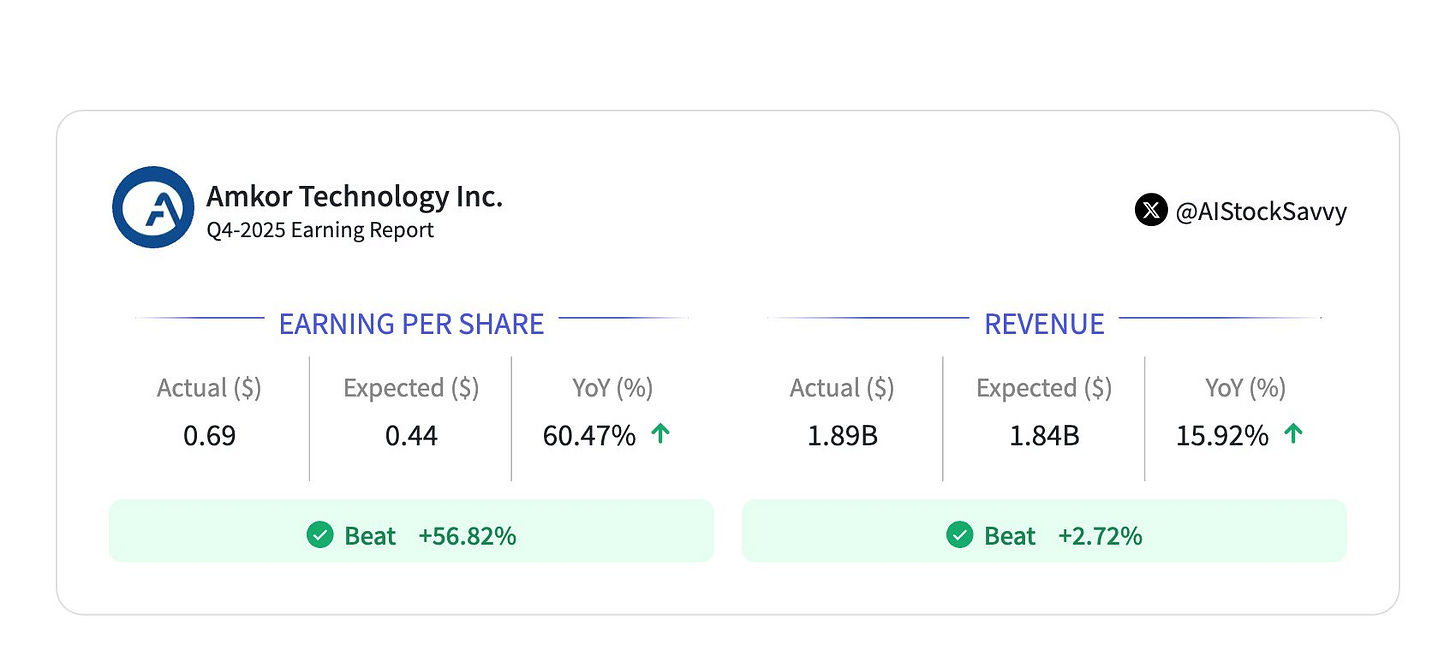The image size is (1456, 668).
Task: Click the revenue Expected ($) column label
Action: [x=1044, y=388]
